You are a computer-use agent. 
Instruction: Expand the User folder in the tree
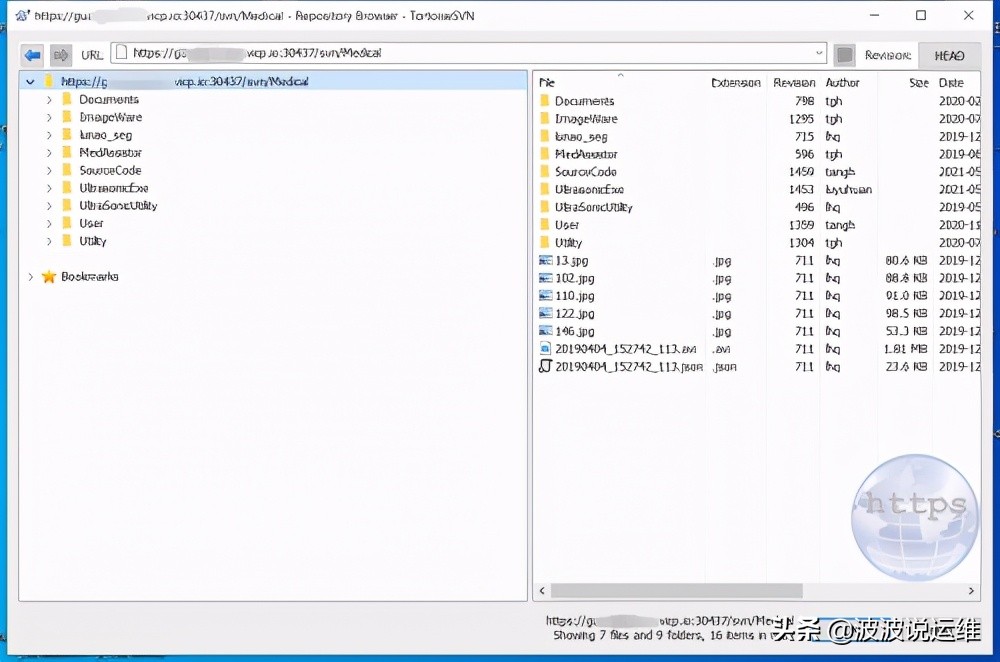[x=49, y=224]
